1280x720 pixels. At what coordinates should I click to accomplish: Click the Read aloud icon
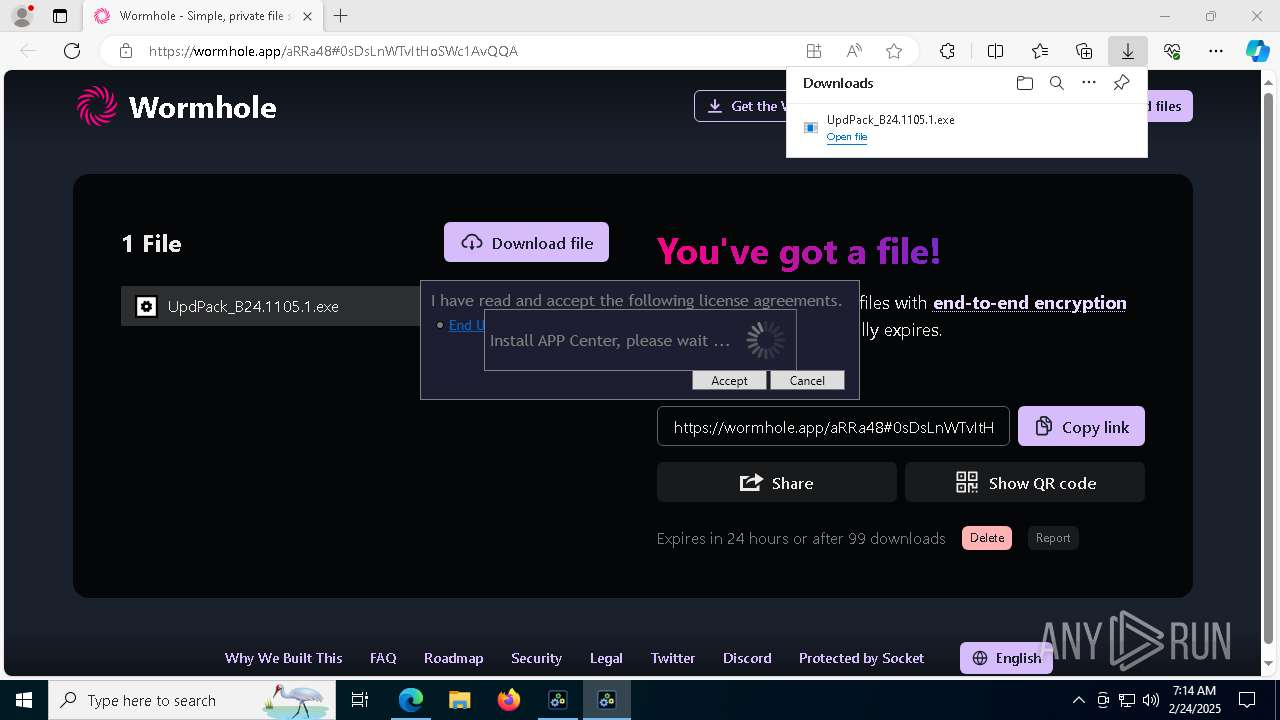coord(854,51)
